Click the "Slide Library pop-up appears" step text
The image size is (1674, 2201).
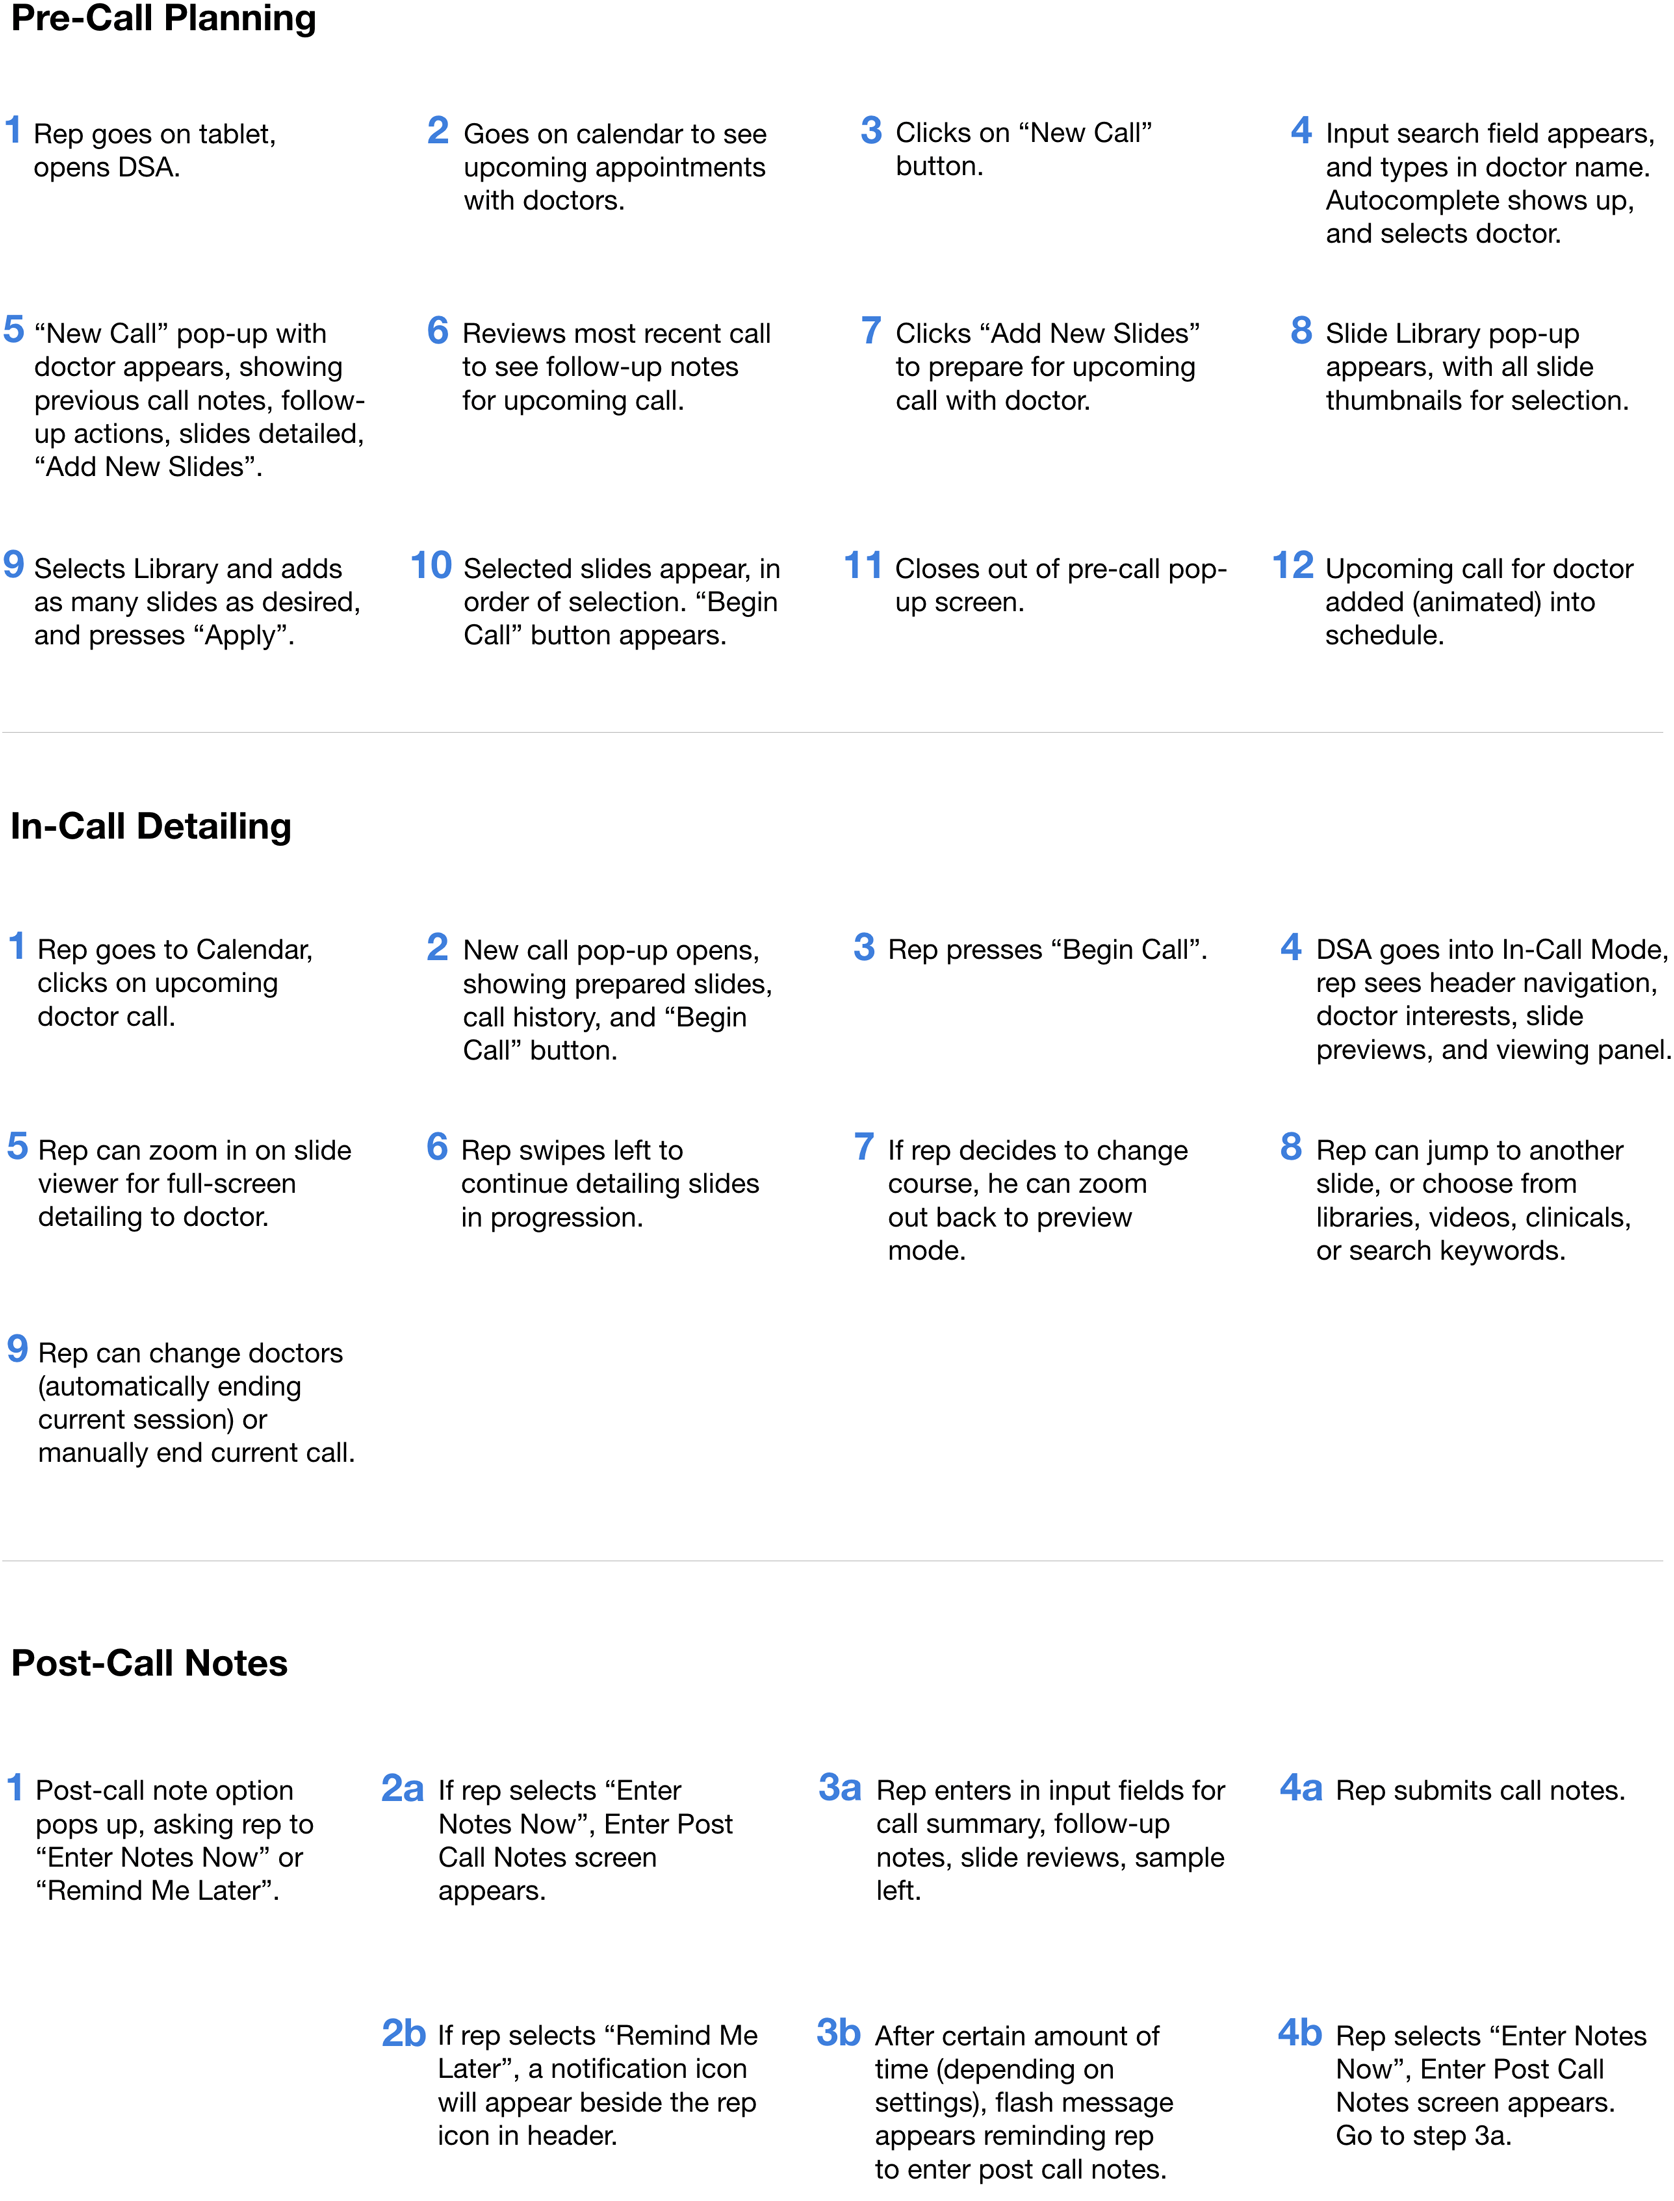pos(1476,366)
